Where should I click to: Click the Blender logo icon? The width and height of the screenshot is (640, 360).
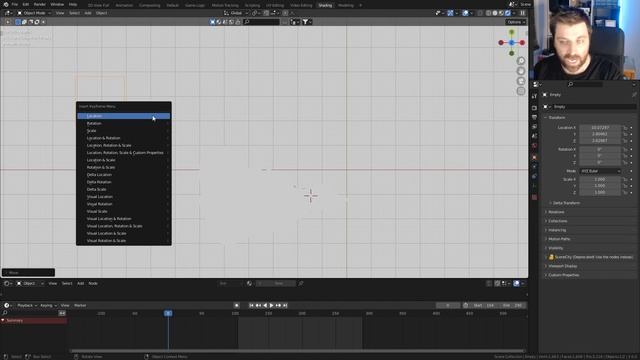[x=6, y=4]
